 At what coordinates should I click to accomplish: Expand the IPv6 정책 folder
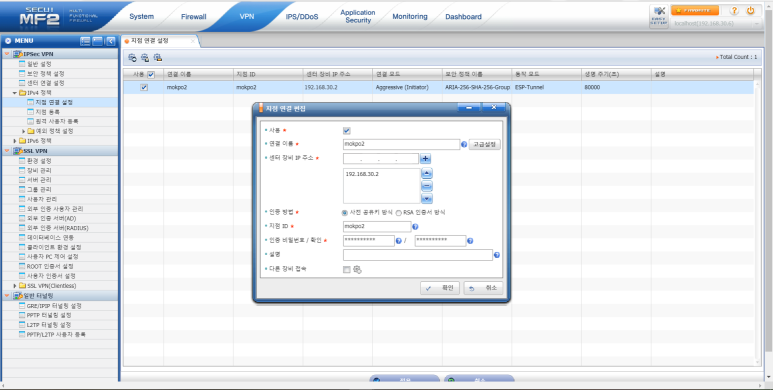[15, 141]
